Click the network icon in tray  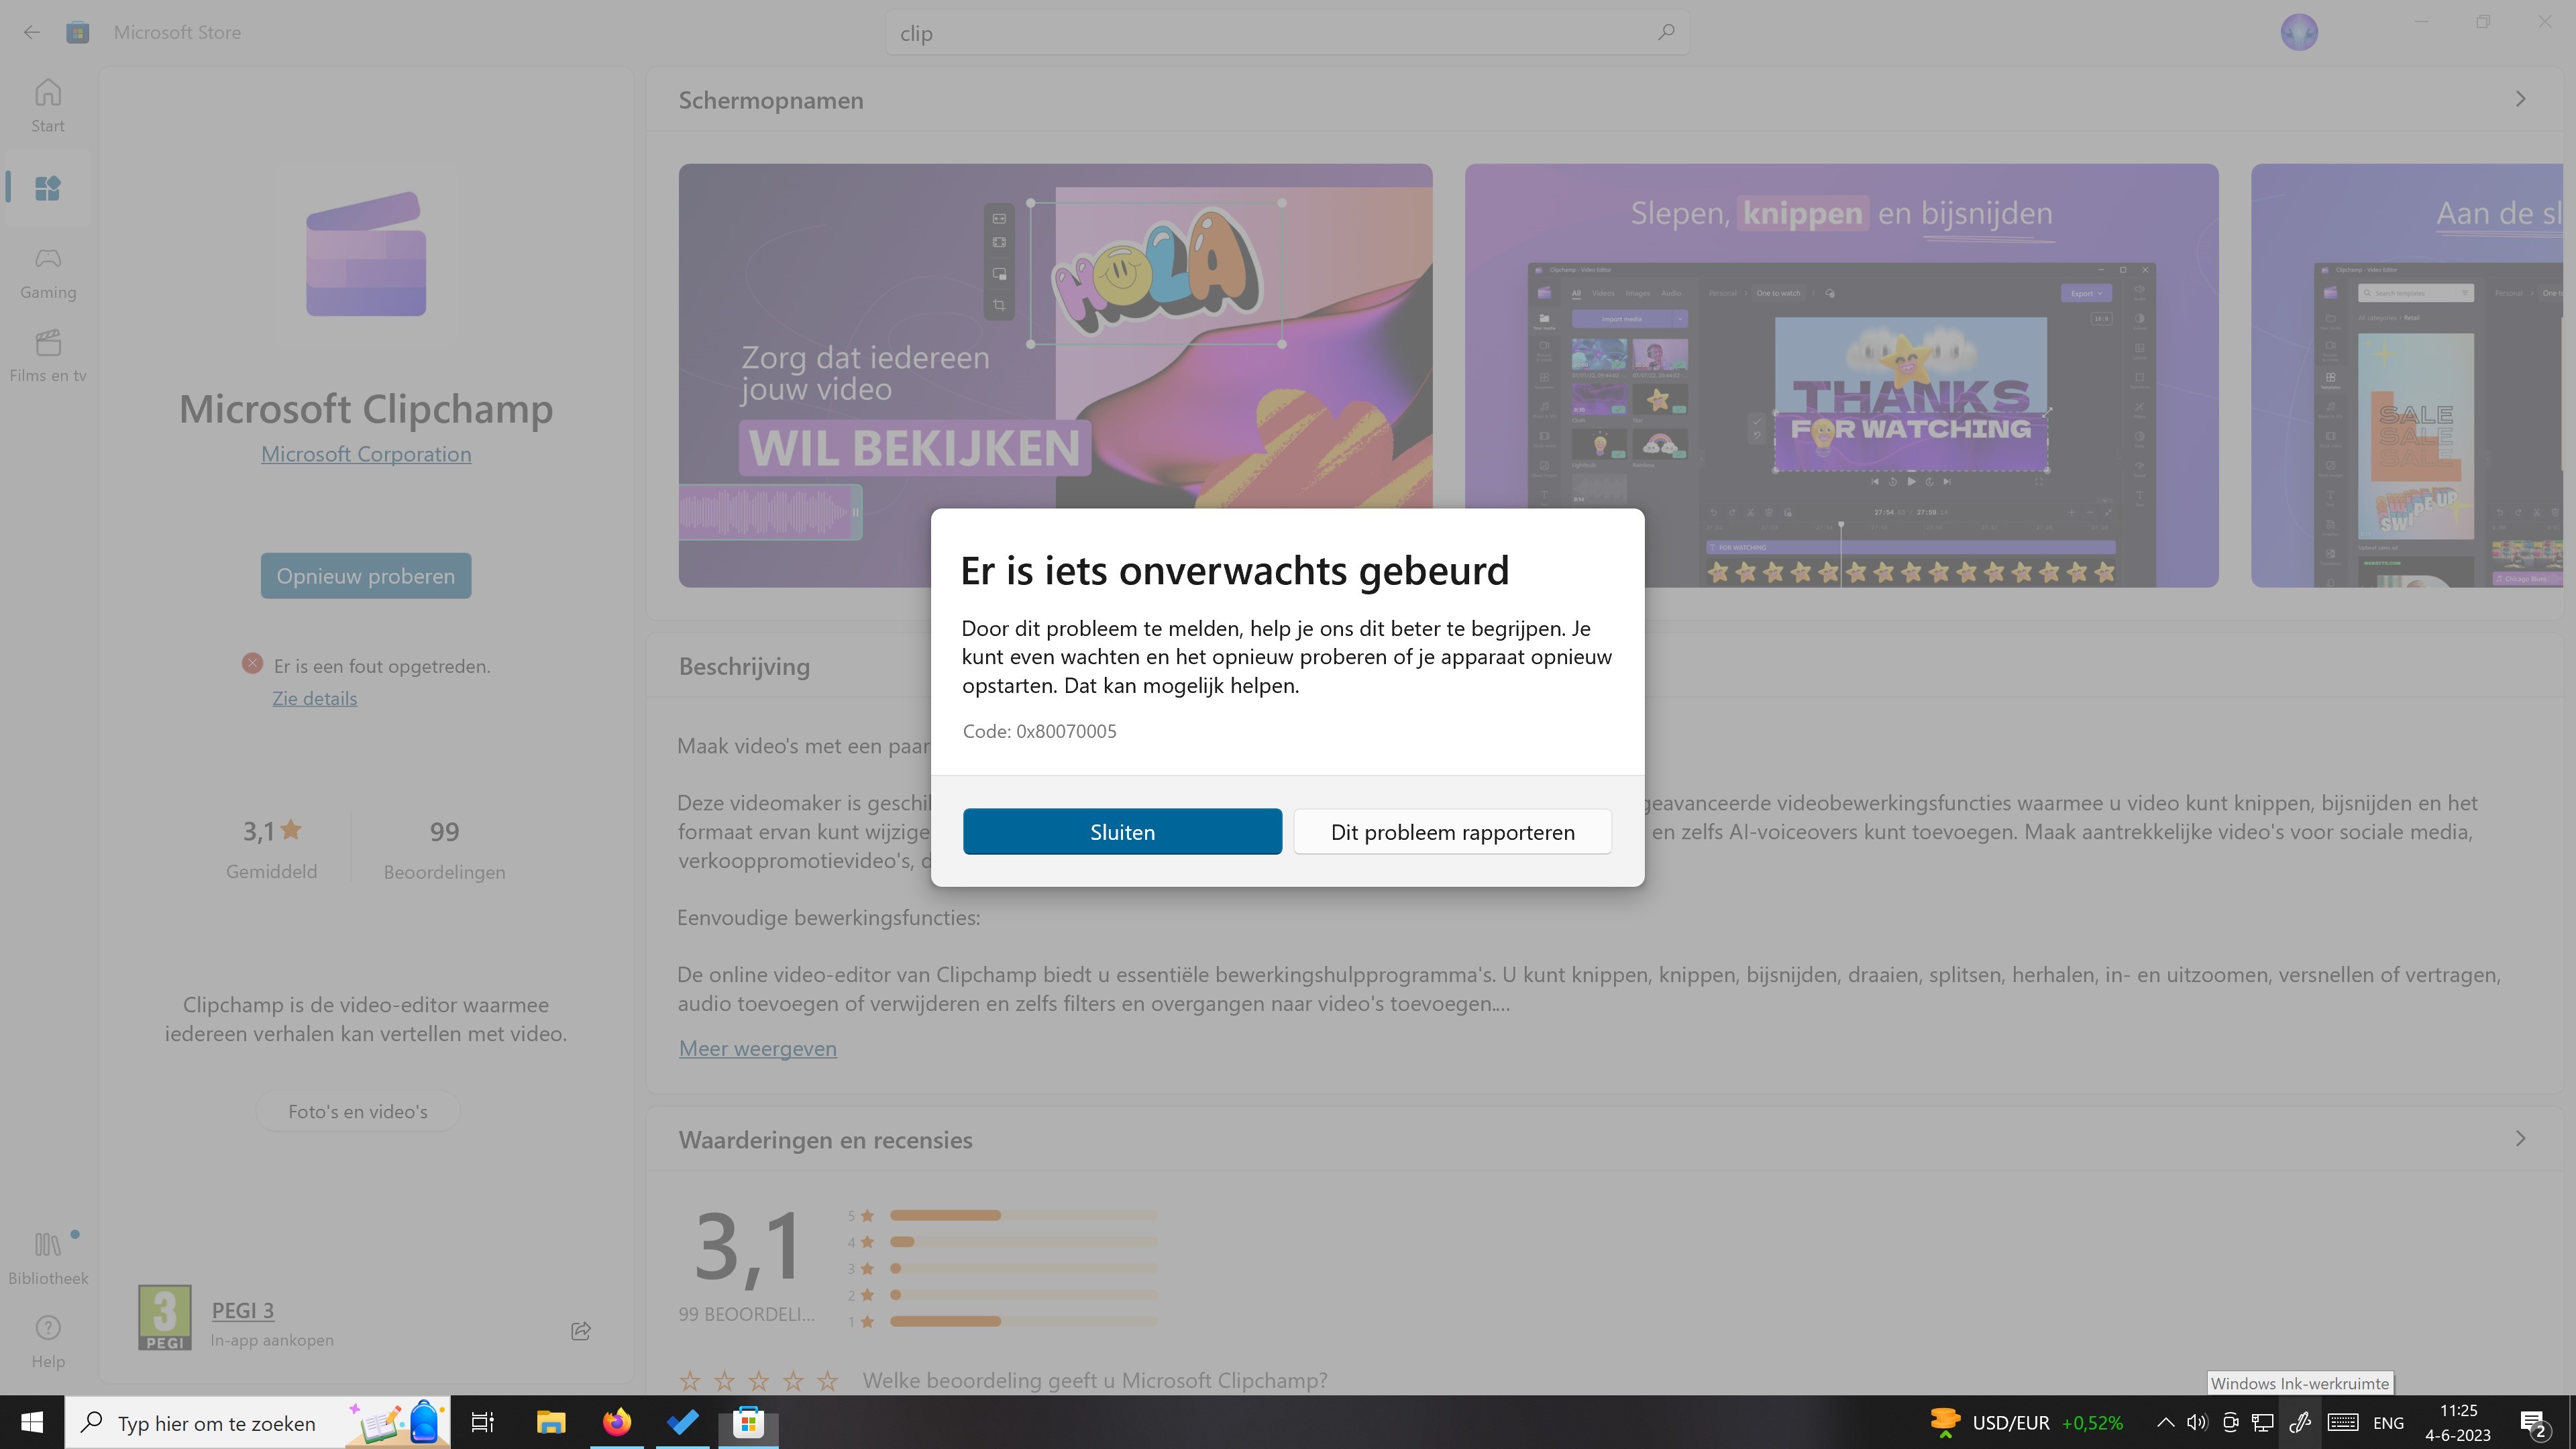tap(2263, 1422)
